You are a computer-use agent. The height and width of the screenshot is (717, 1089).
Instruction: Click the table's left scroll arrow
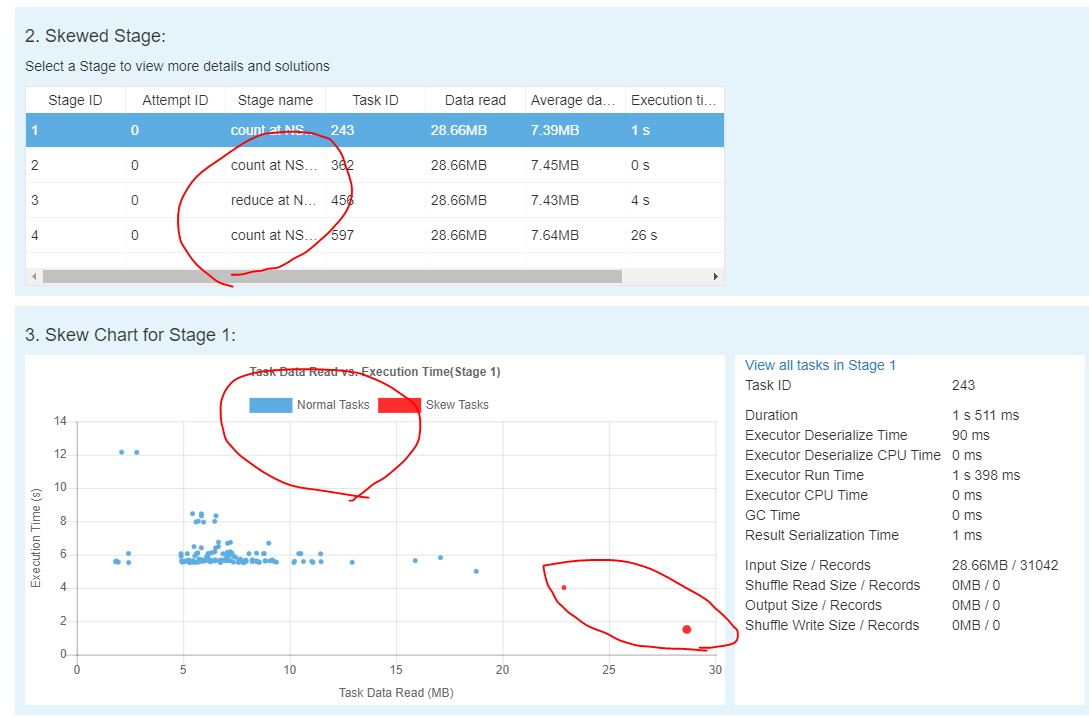pyautogui.click(x=34, y=277)
